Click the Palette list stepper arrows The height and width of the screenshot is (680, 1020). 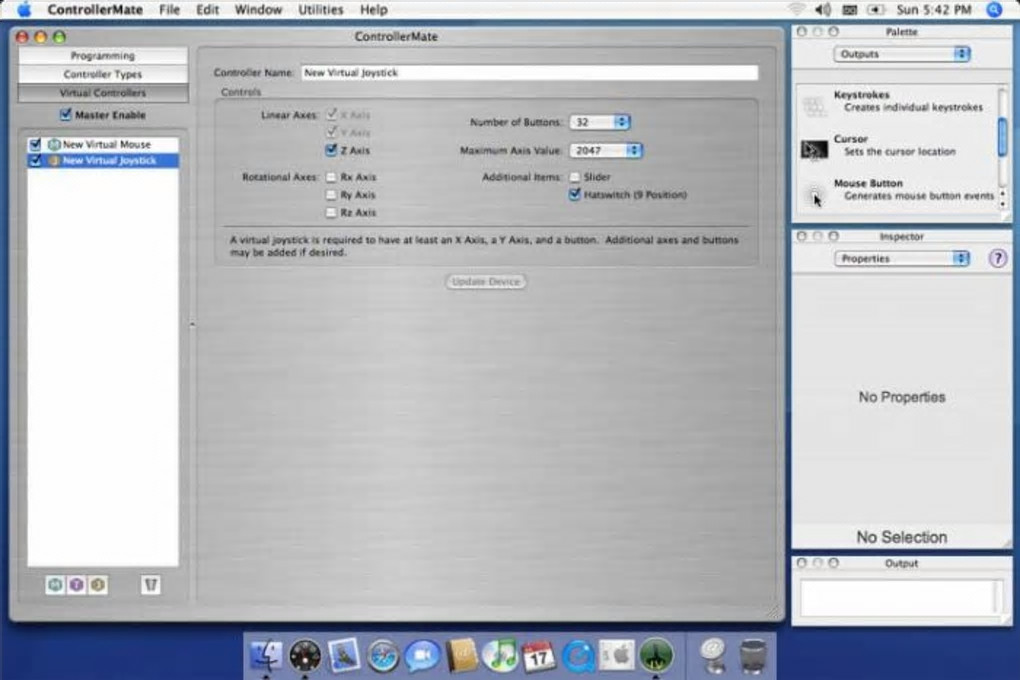(x=1002, y=199)
